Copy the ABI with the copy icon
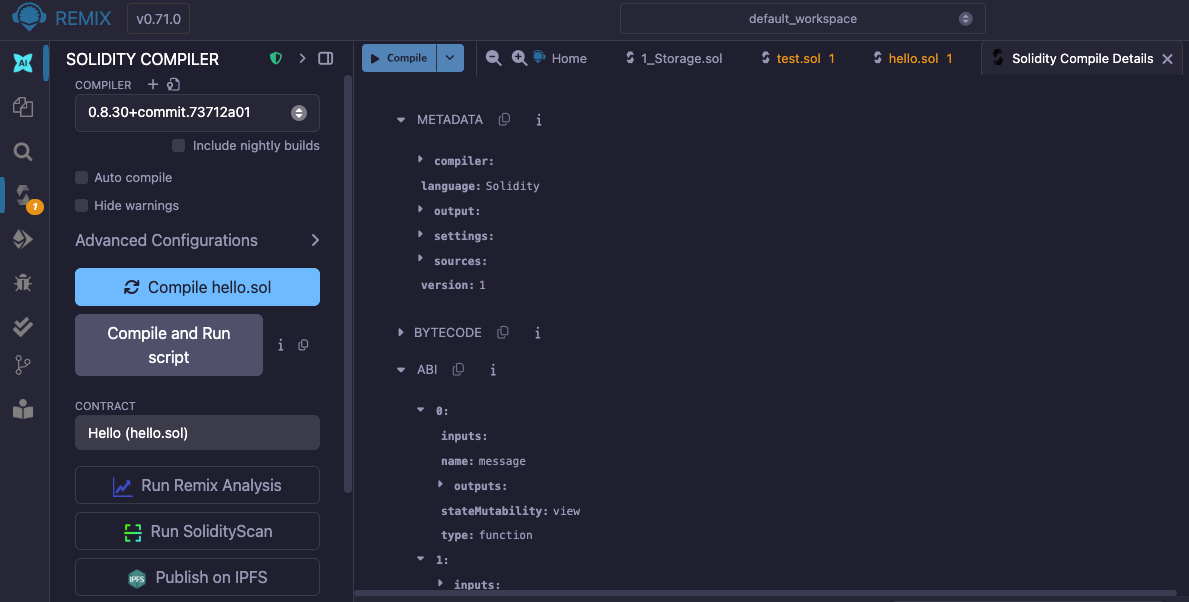1189x602 pixels. point(458,369)
